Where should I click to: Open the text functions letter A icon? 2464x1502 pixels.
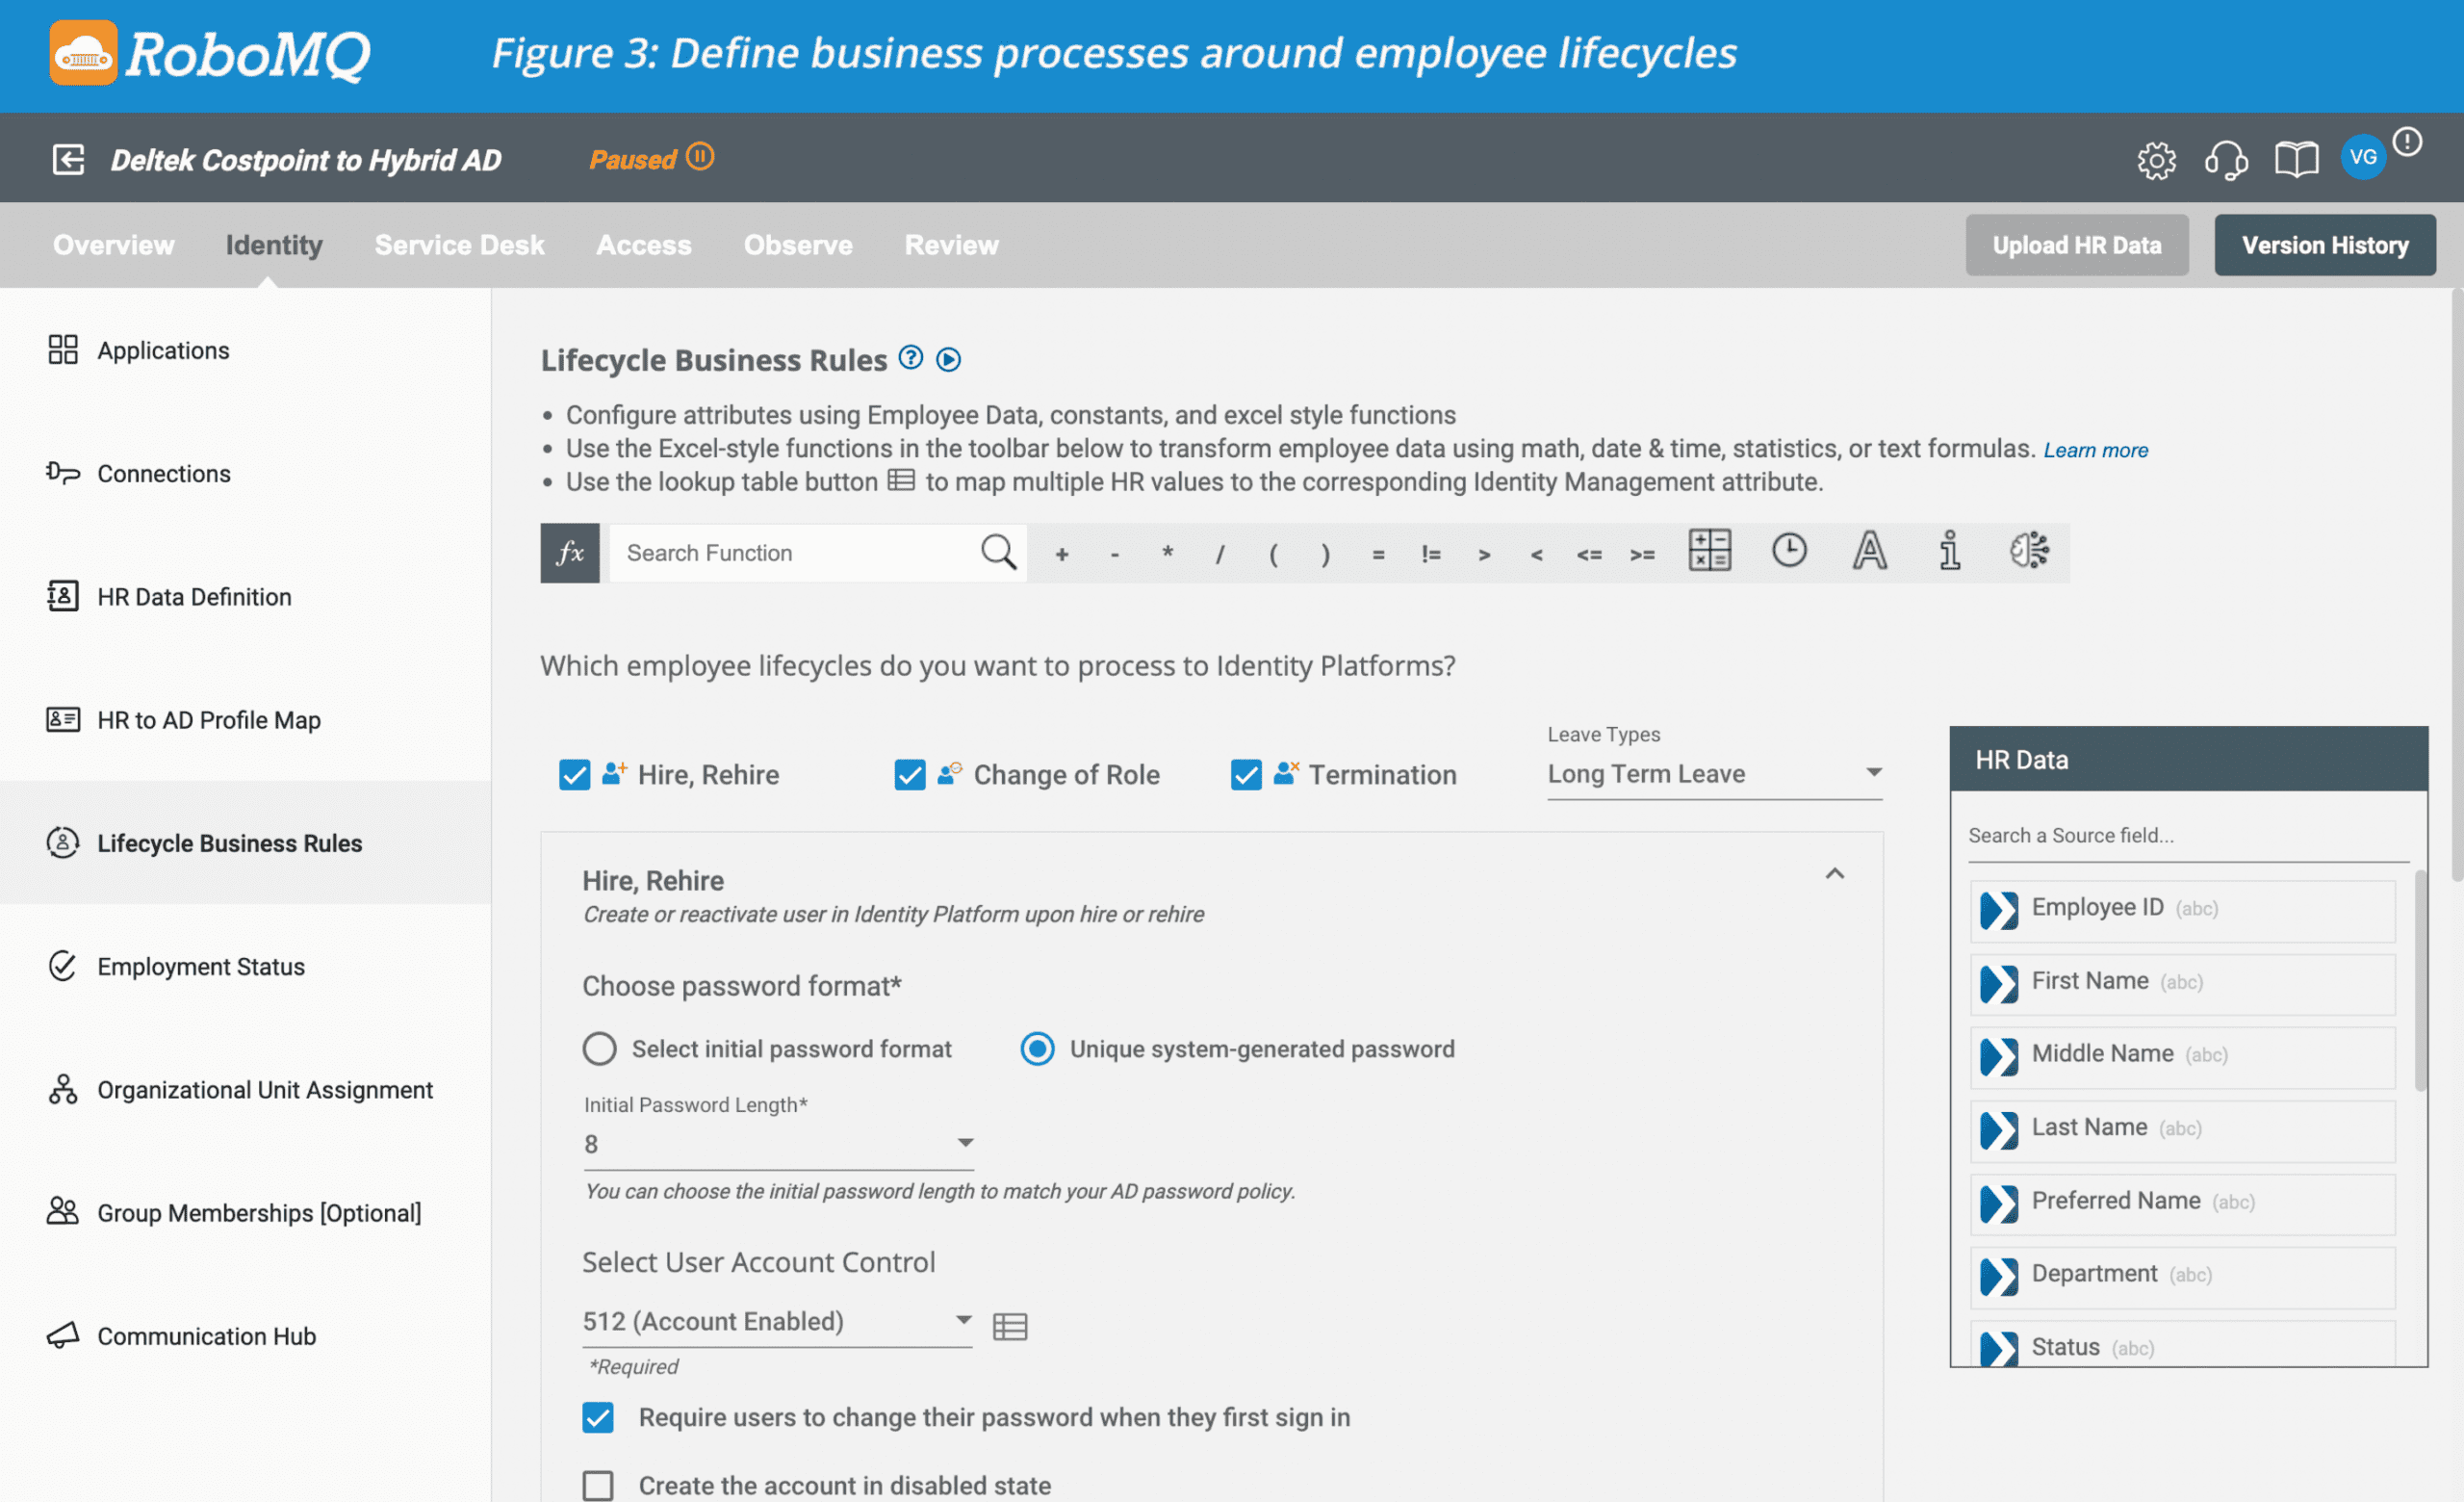tap(1869, 551)
